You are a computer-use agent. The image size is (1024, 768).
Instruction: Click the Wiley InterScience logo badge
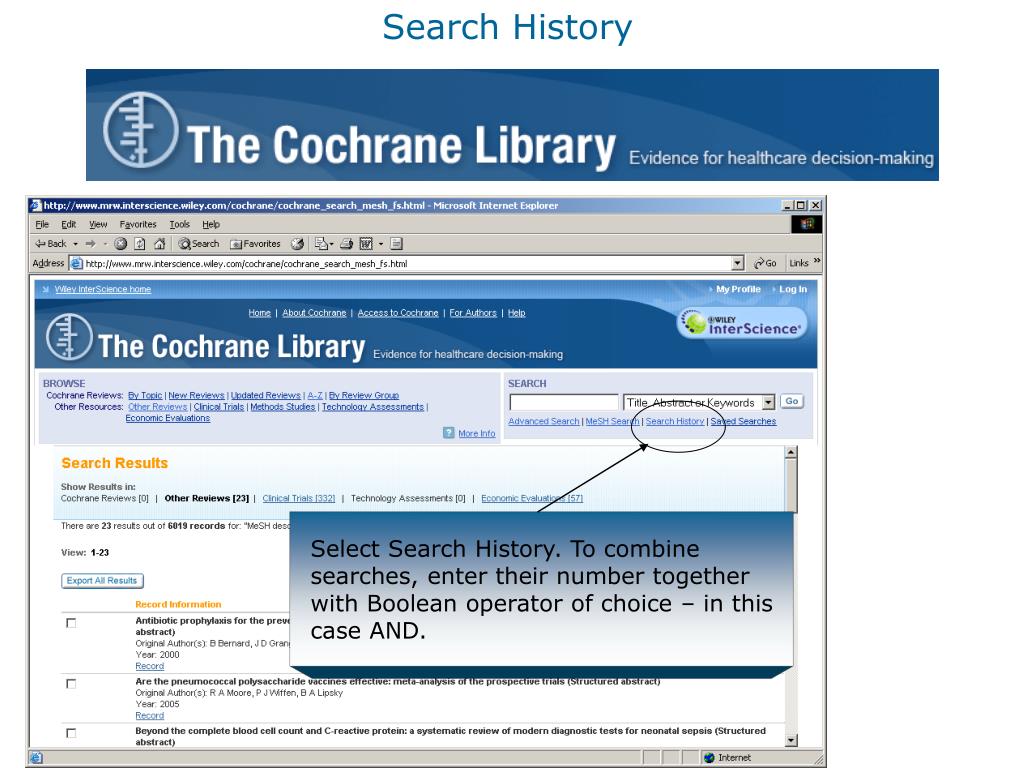click(743, 324)
